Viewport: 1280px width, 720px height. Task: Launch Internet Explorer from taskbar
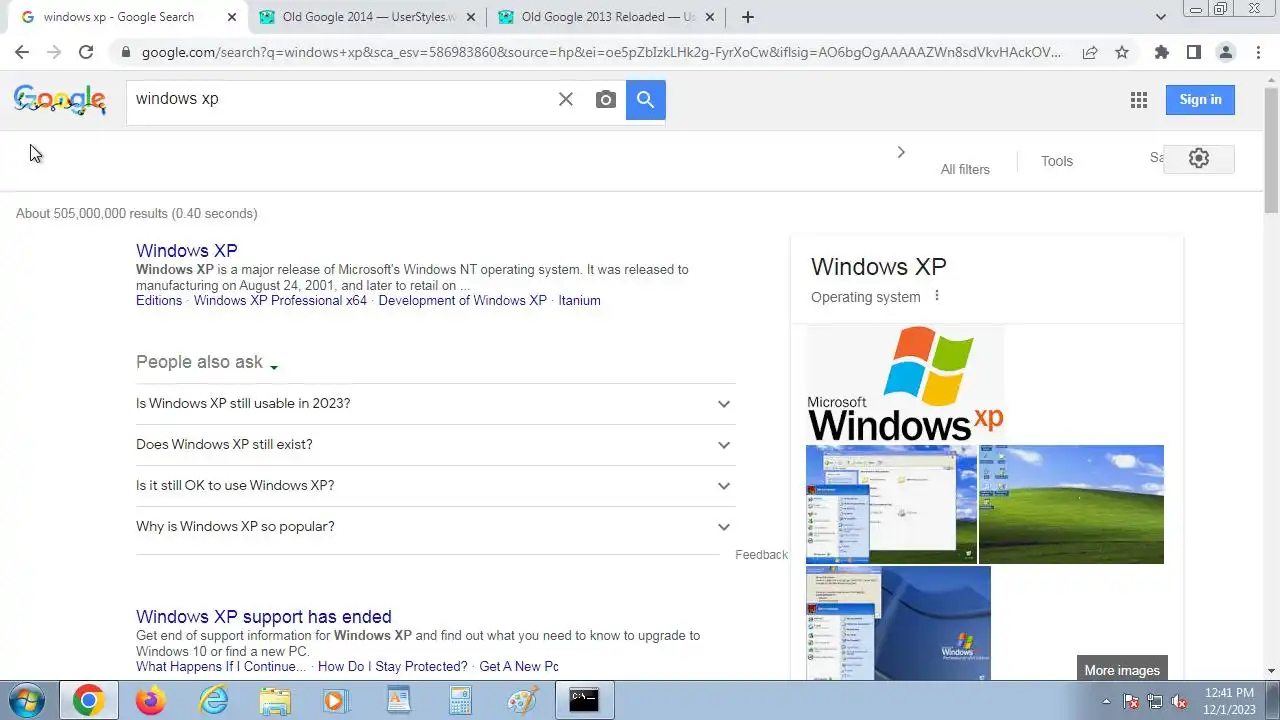213,700
